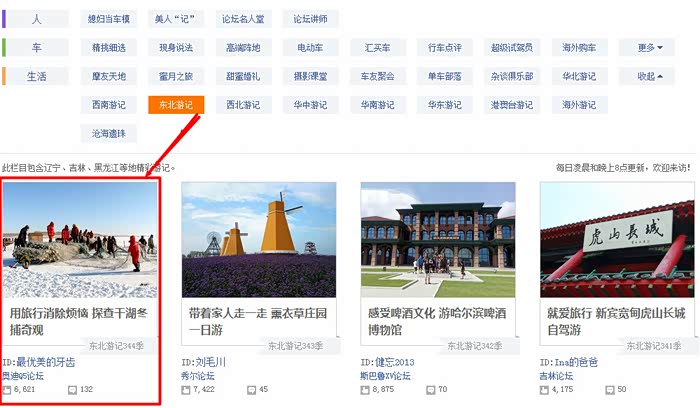Click views icon next to 7,422
The height and width of the screenshot is (408, 700).
(186, 390)
